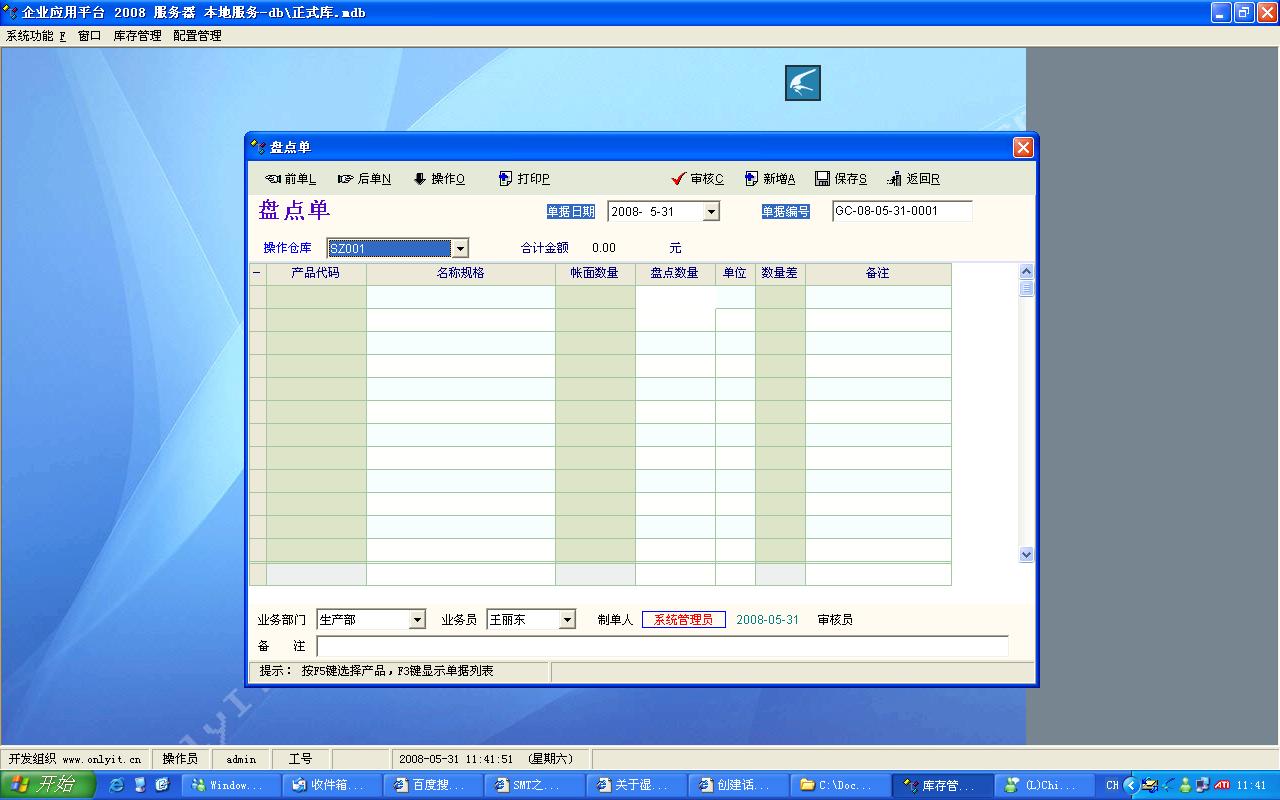Open the 库存管理 menu
The image size is (1280, 800).
click(x=137, y=36)
